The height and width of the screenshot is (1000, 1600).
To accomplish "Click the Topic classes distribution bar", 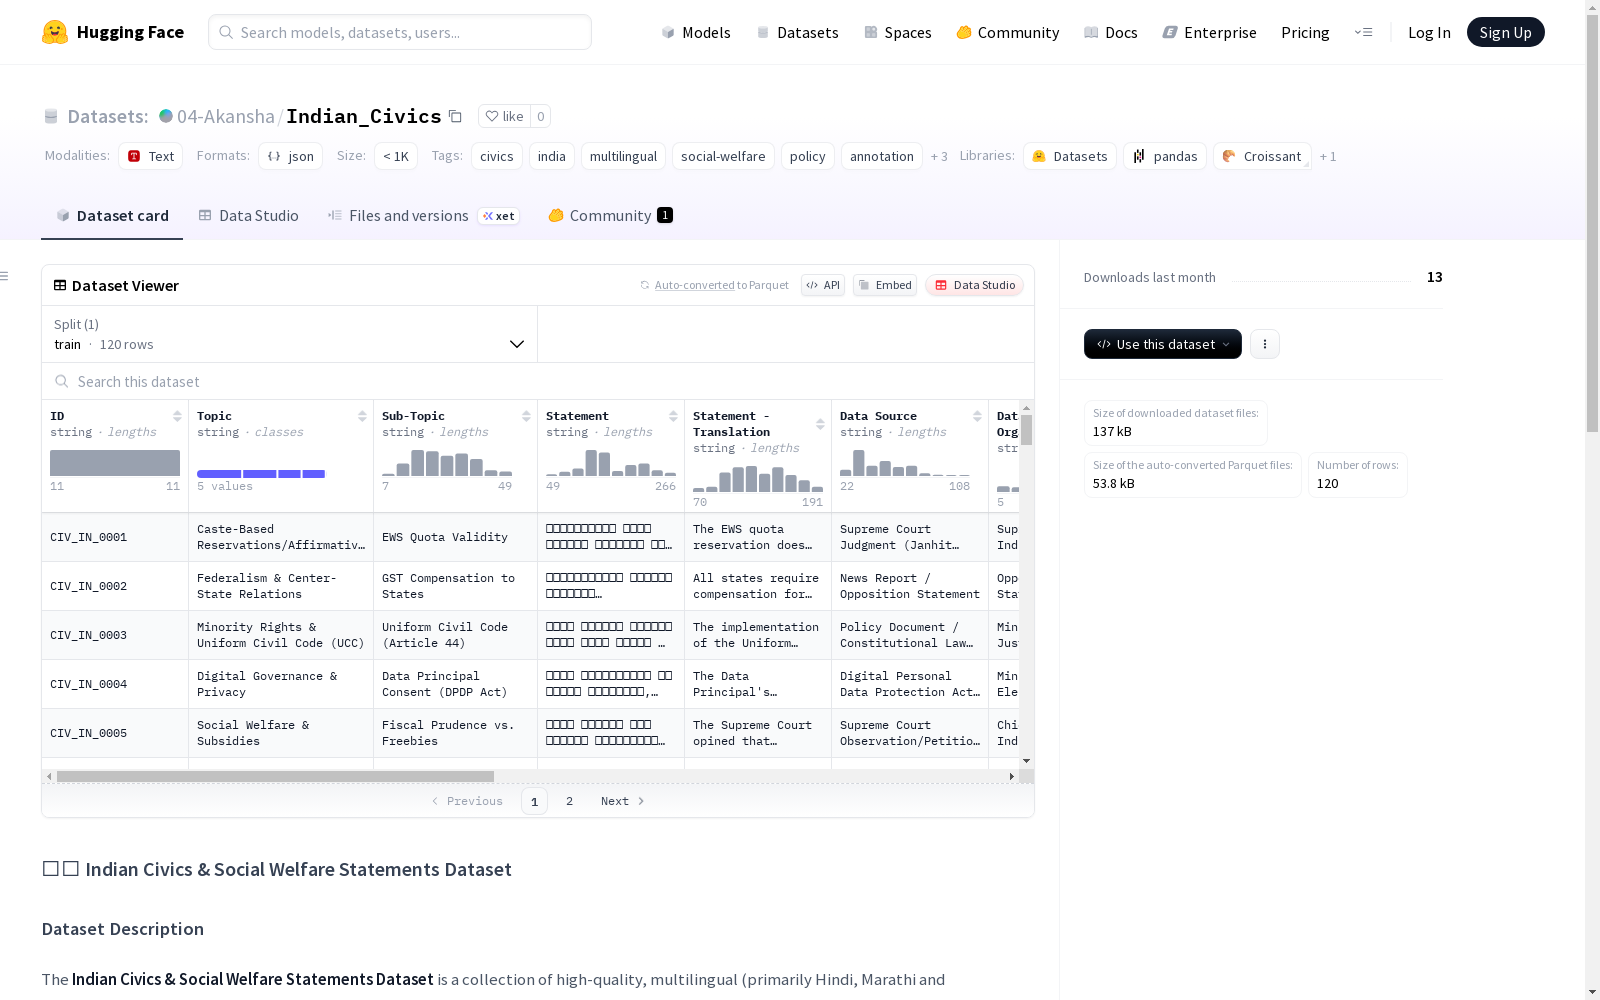I will coord(261,474).
